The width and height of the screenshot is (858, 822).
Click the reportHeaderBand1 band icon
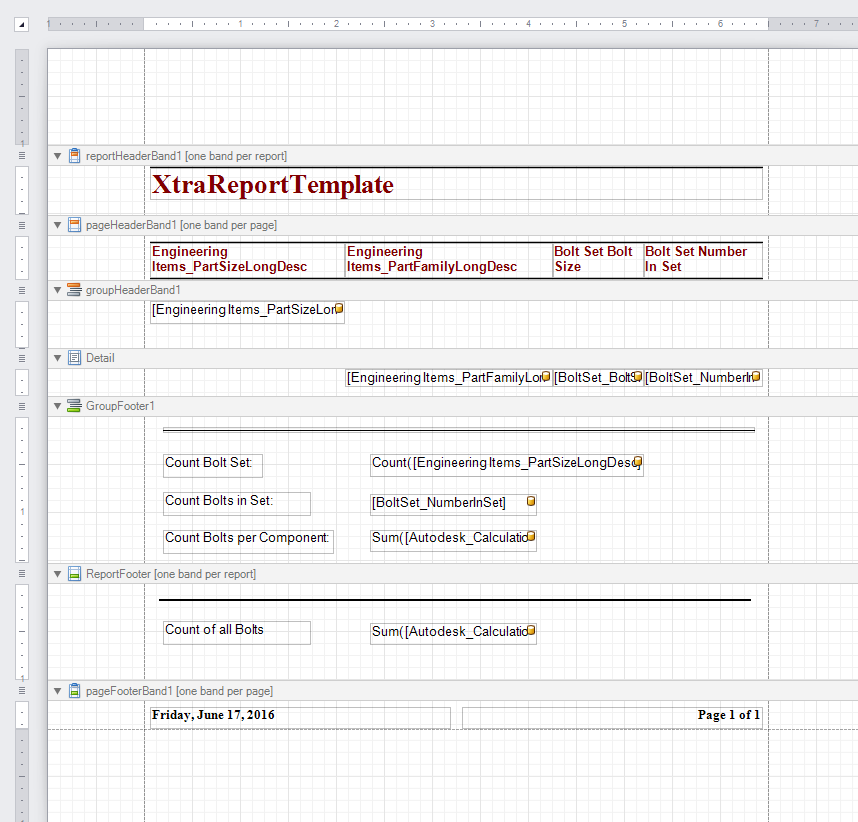pyautogui.click(x=74, y=156)
